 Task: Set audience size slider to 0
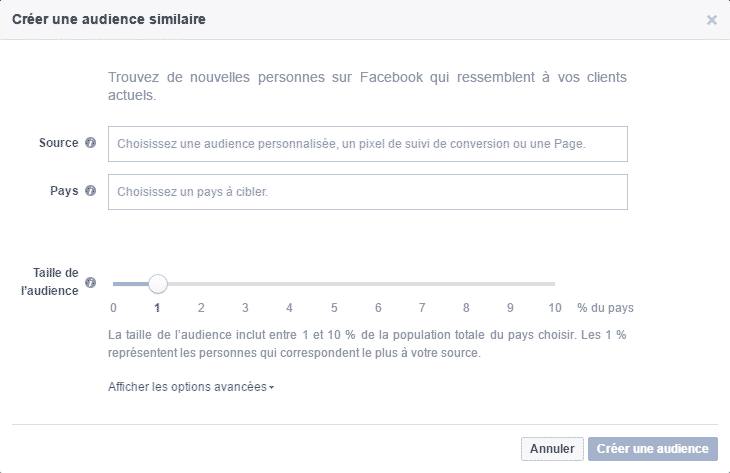coord(114,284)
